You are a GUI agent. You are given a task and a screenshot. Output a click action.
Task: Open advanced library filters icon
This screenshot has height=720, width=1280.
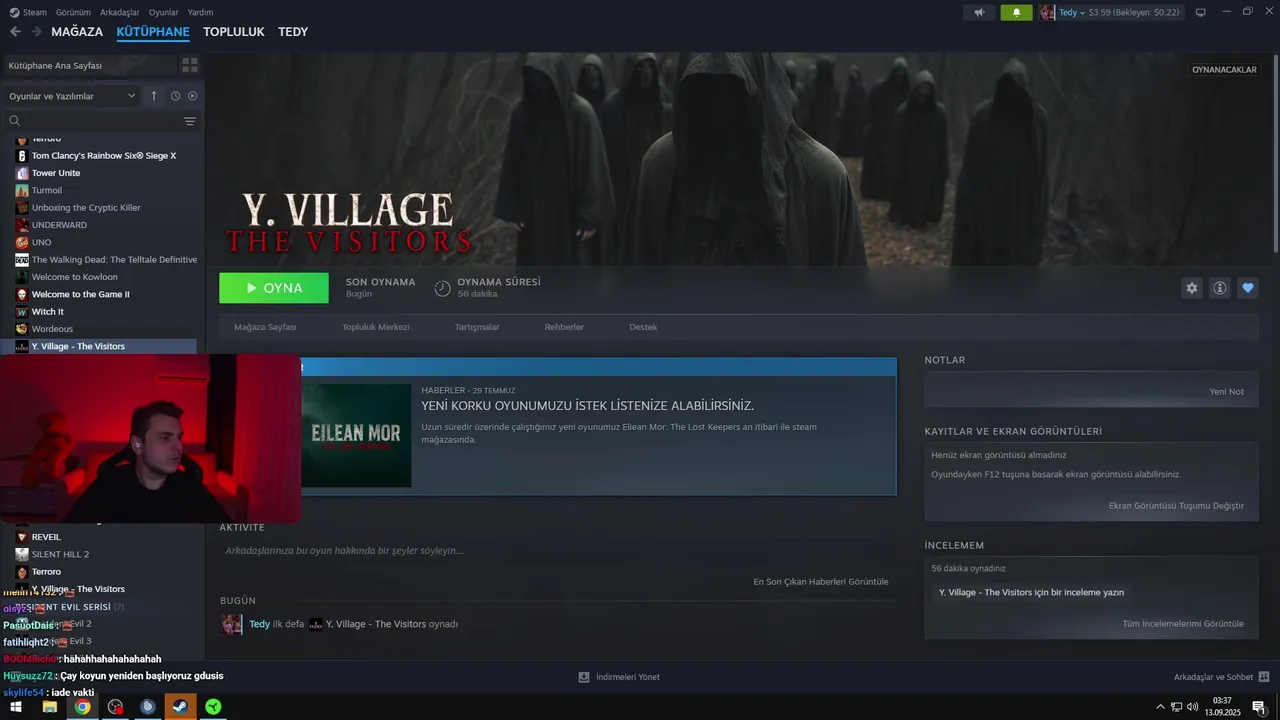click(190, 121)
